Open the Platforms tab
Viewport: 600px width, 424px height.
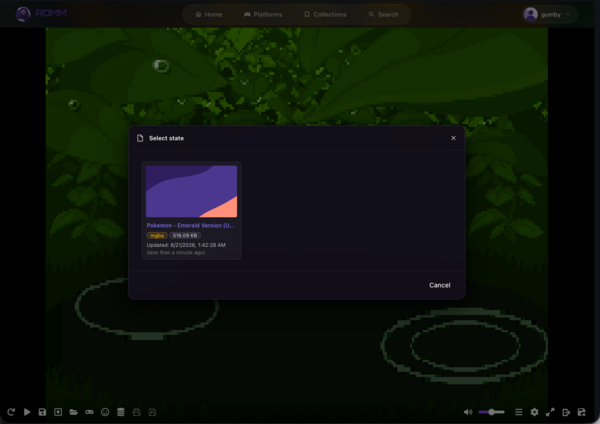[x=263, y=15]
